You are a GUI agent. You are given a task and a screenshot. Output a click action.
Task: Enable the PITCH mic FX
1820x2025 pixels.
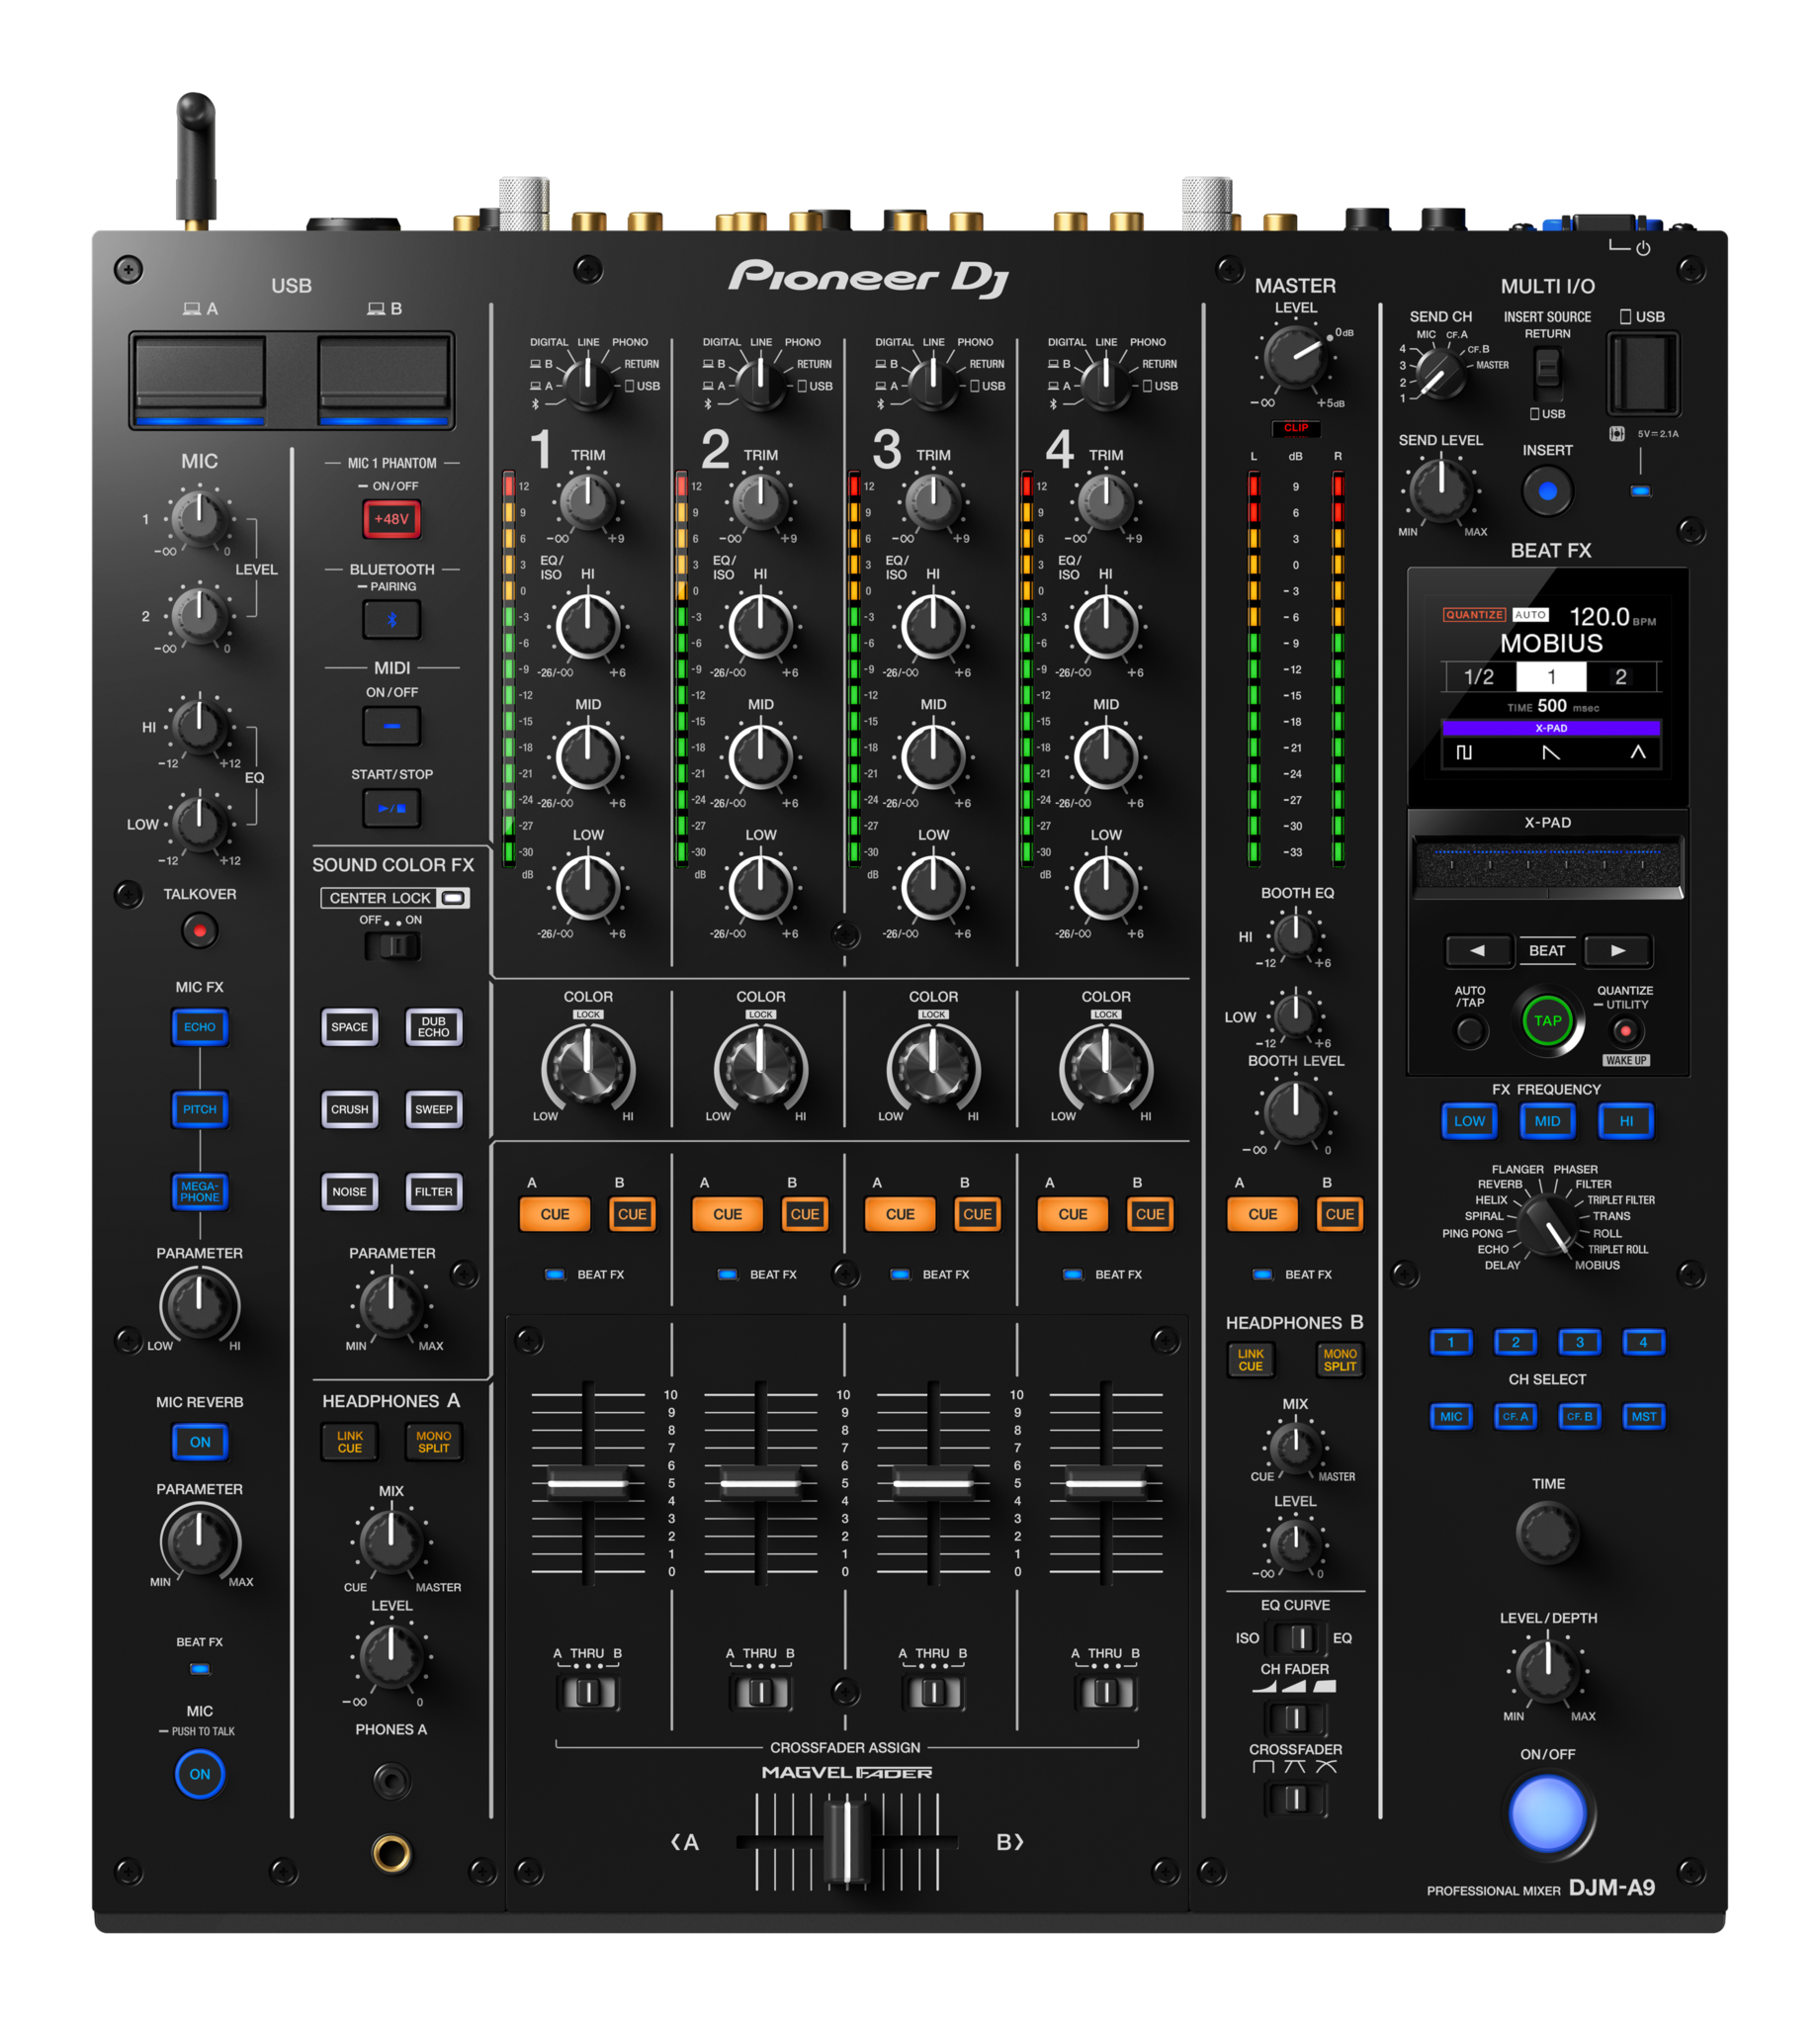point(200,1109)
